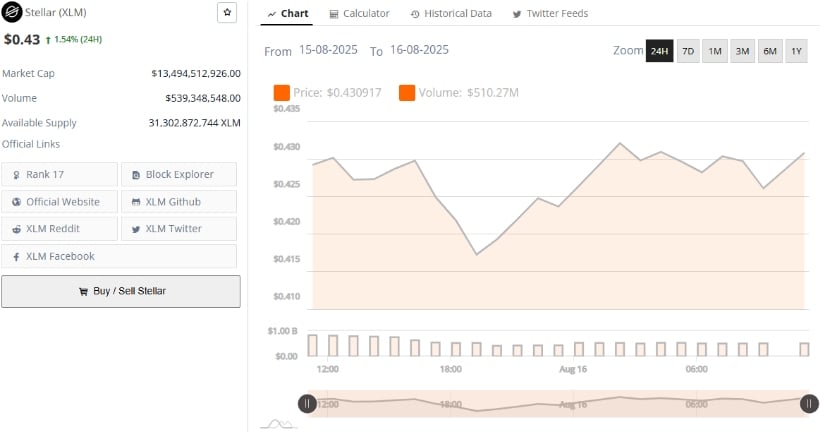Click the Twitter Feeds bird icon
This screenshot has height=432, width=825.
(x=517, y=14)
